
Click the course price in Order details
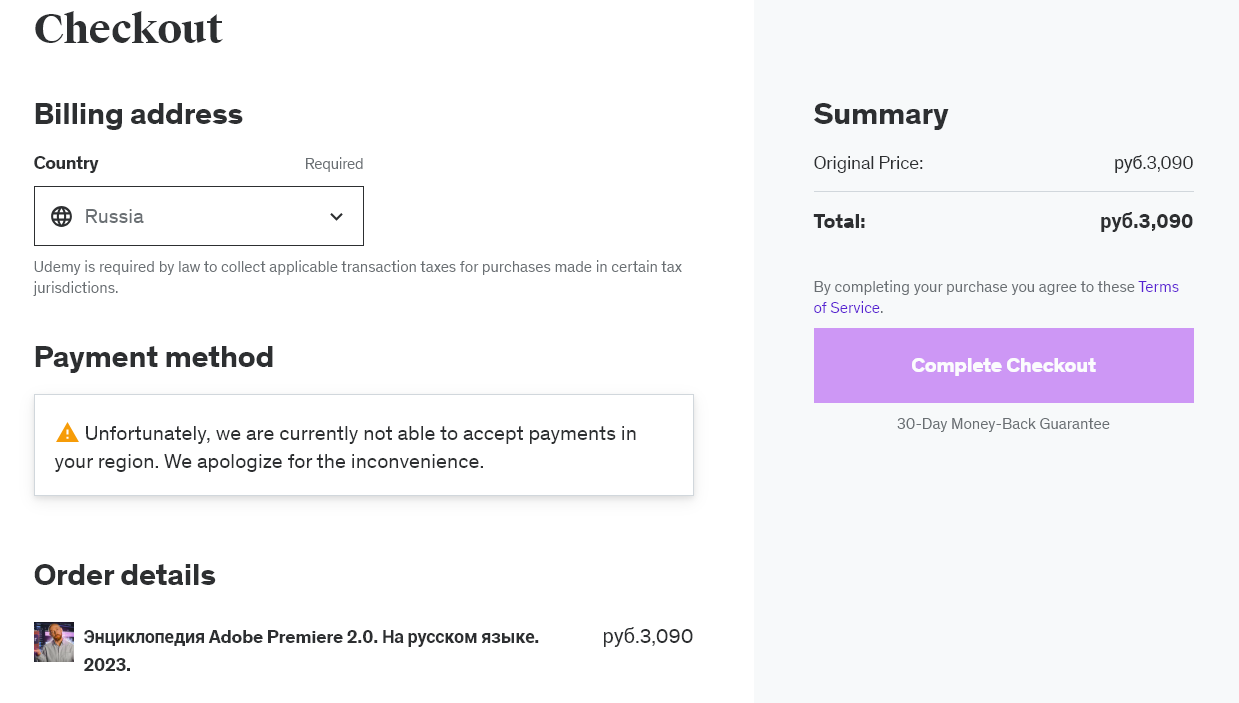[x=647, y=637]
